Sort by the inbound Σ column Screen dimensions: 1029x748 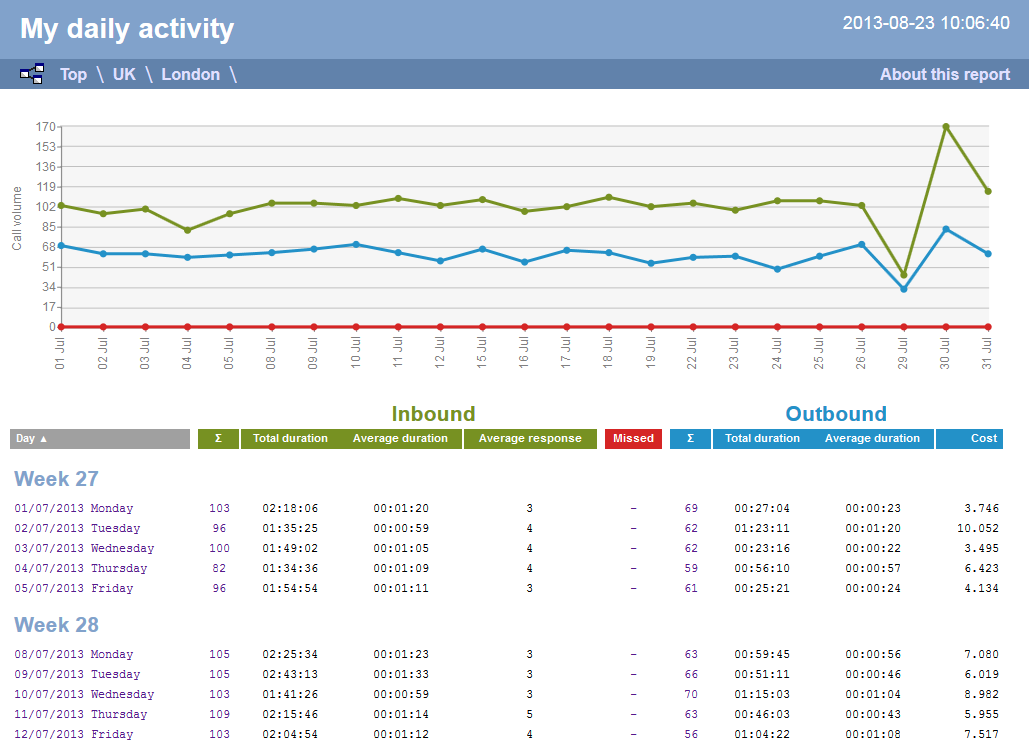pos(219,438)
